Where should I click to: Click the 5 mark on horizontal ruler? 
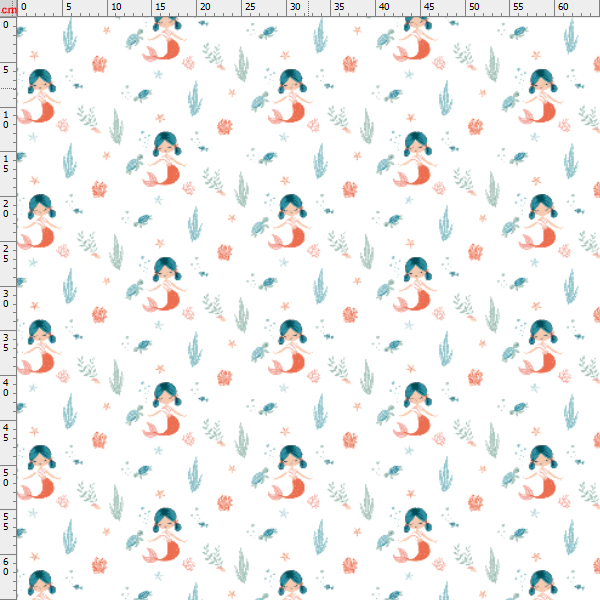click(x=69, y=7)
